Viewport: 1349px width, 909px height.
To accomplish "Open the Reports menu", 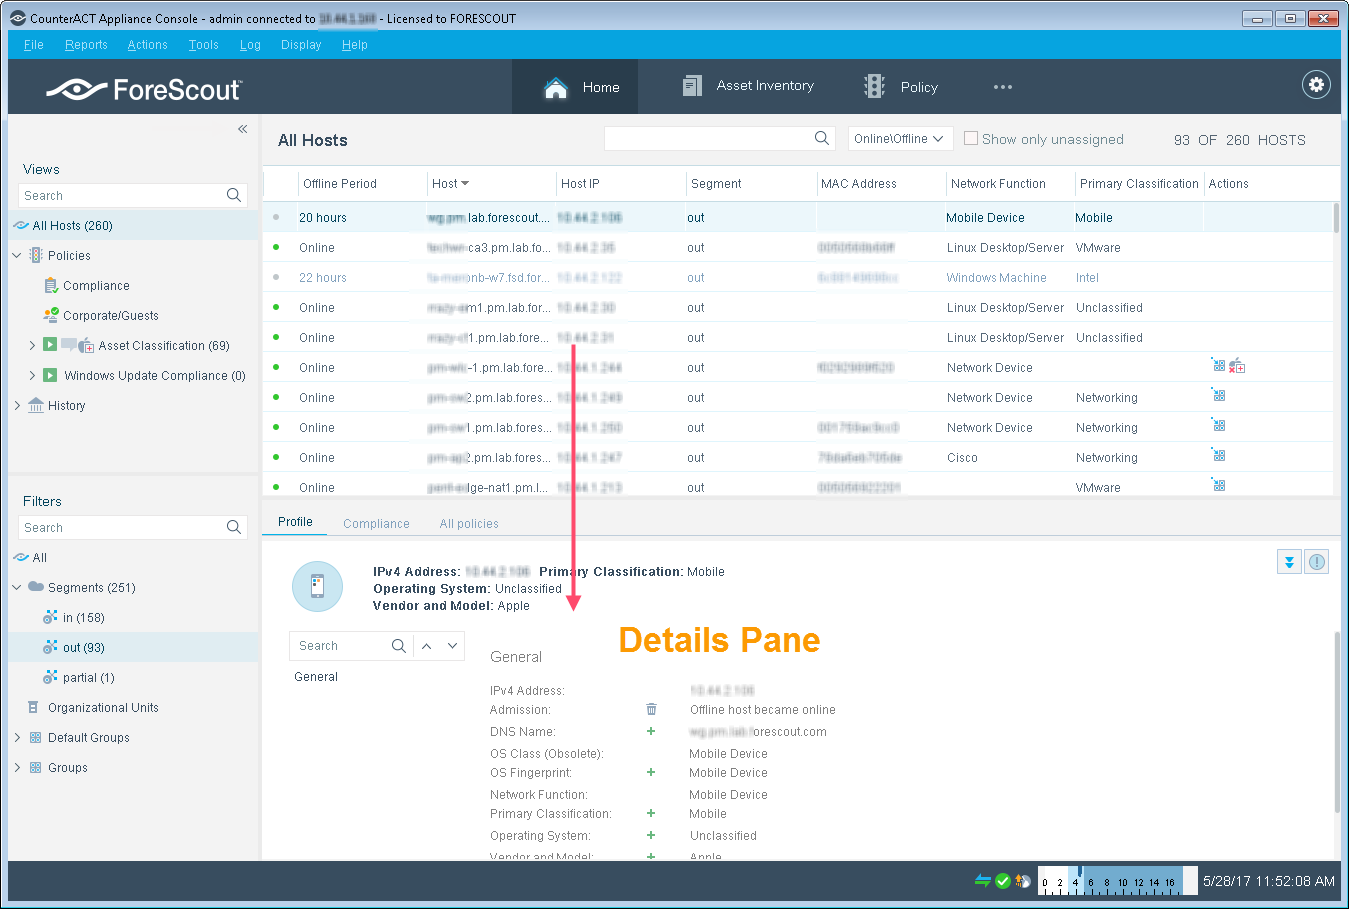I will pos(86,45).
